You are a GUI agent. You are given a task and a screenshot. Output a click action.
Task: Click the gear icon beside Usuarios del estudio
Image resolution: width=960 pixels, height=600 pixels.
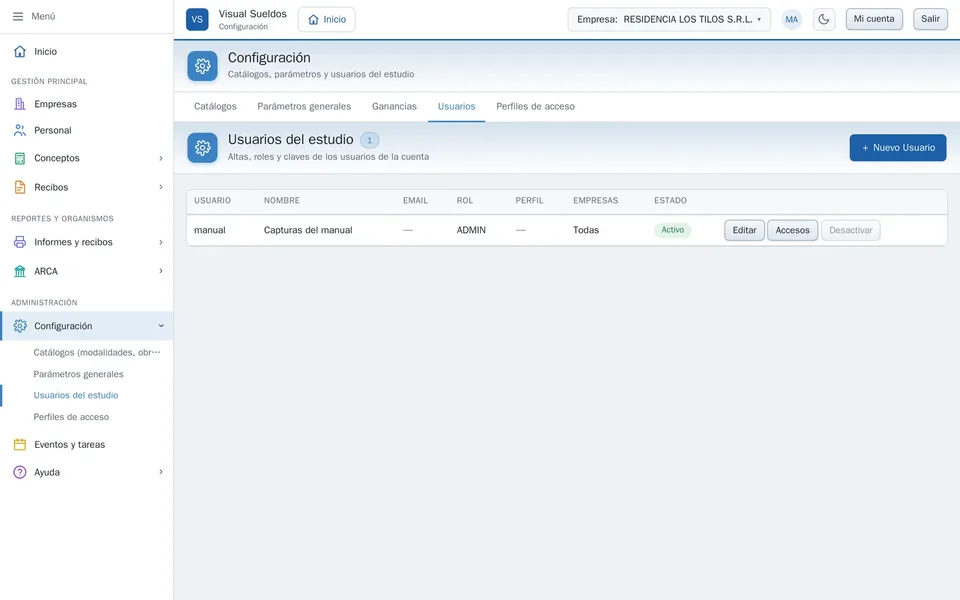pos(203,148)
